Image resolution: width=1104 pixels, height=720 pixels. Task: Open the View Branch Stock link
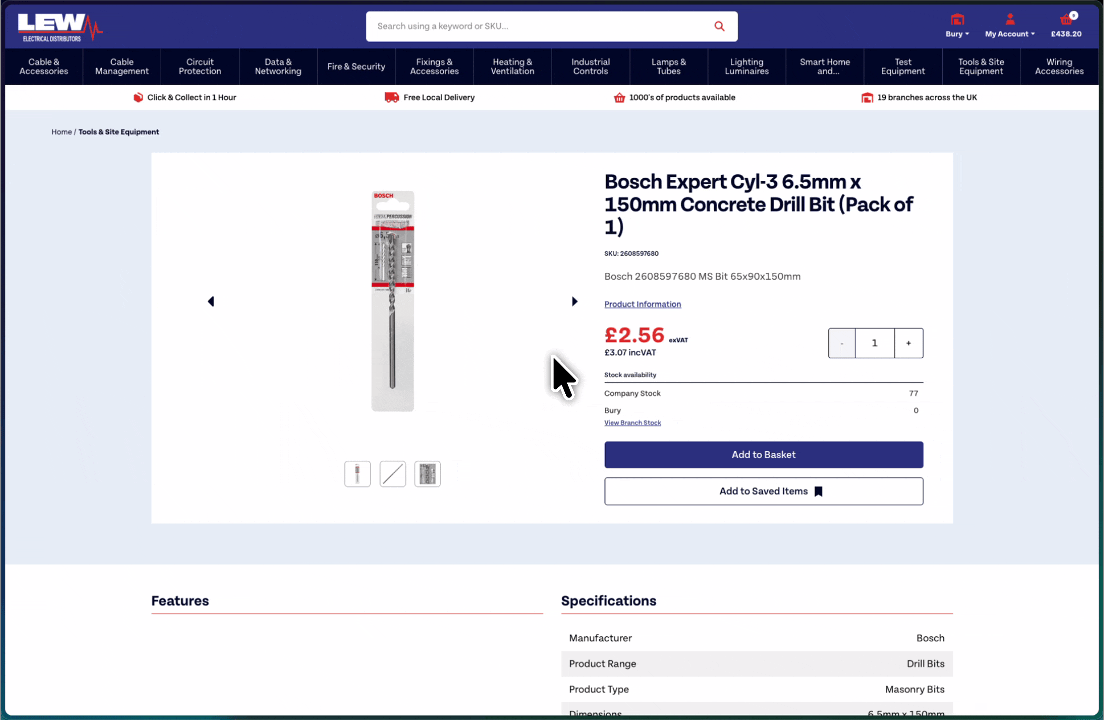(x=632, y=423)
